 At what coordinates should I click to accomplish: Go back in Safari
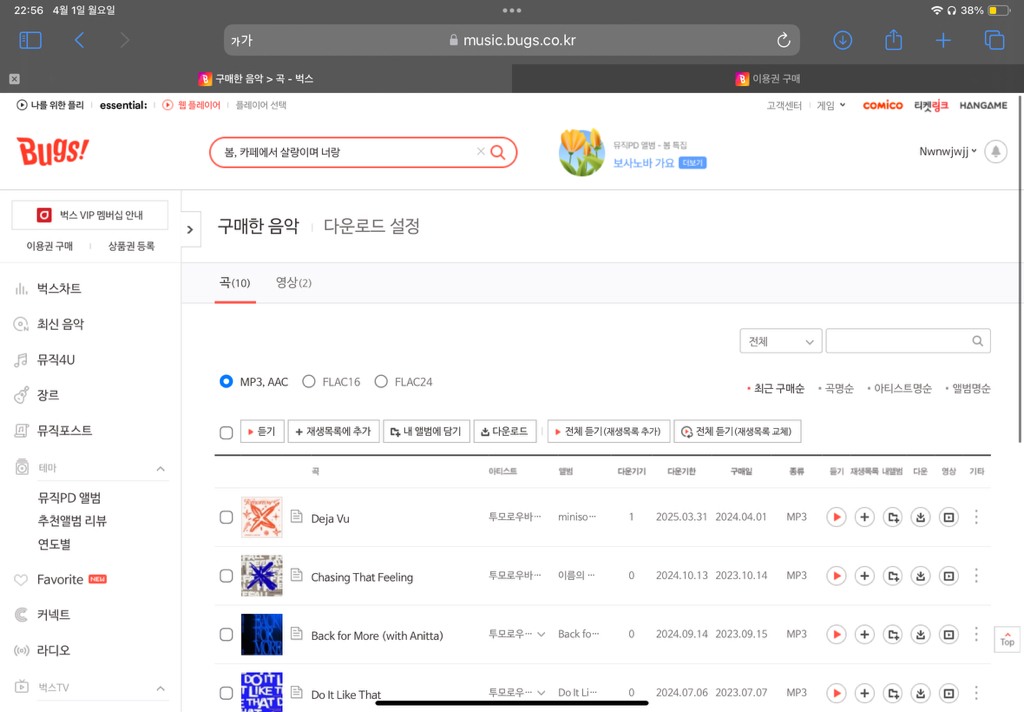[x=79, y=40]
